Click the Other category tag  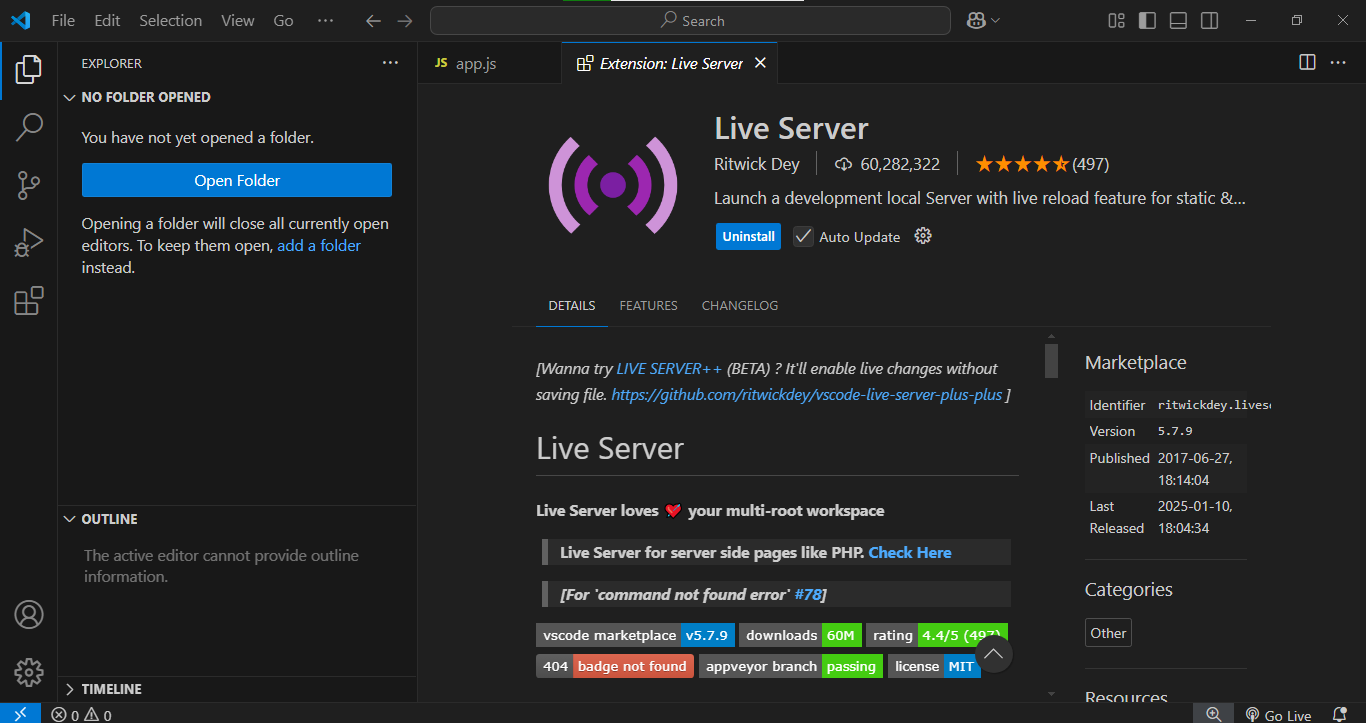coord(1108,632)
